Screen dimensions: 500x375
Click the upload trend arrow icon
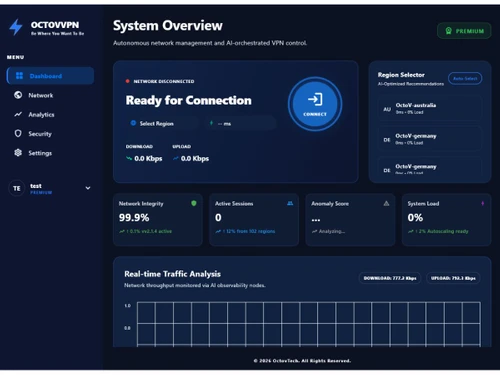pyautogui.click(x=176, y=158)
